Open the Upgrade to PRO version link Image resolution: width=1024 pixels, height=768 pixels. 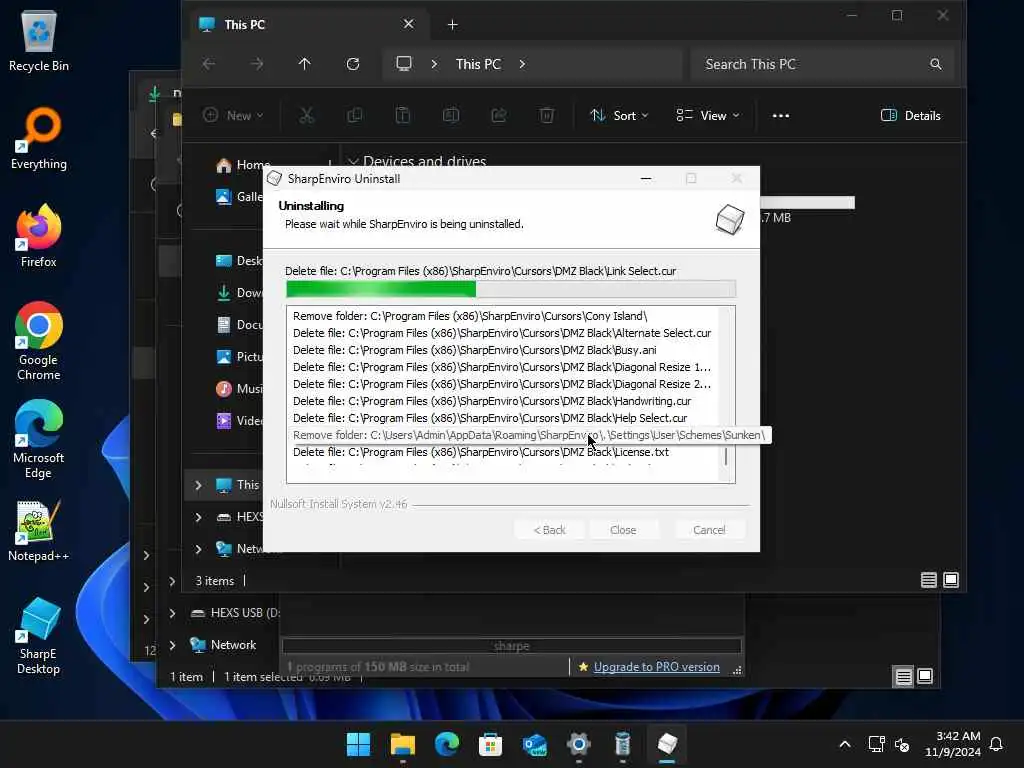point(656,667)
